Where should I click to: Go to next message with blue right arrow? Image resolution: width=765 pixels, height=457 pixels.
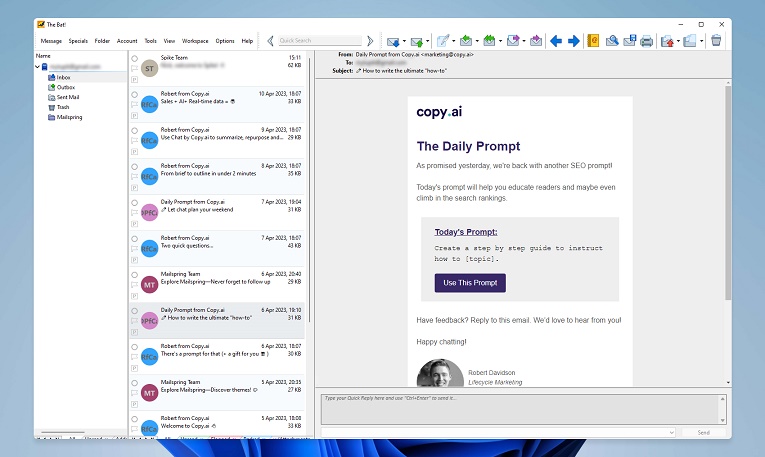574,41
